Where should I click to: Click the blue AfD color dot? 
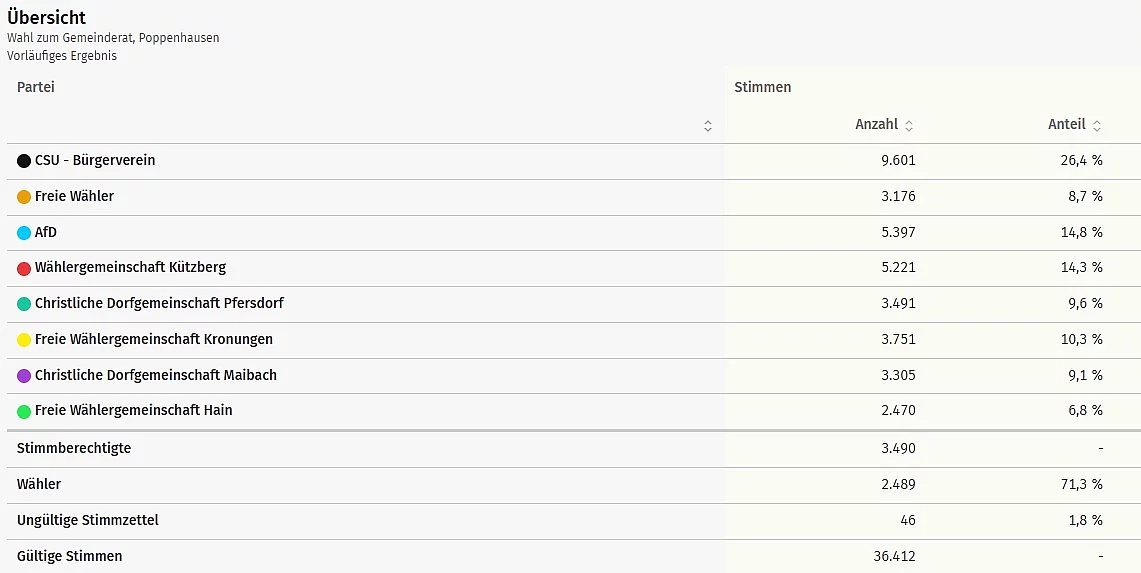tap(24, 233)
